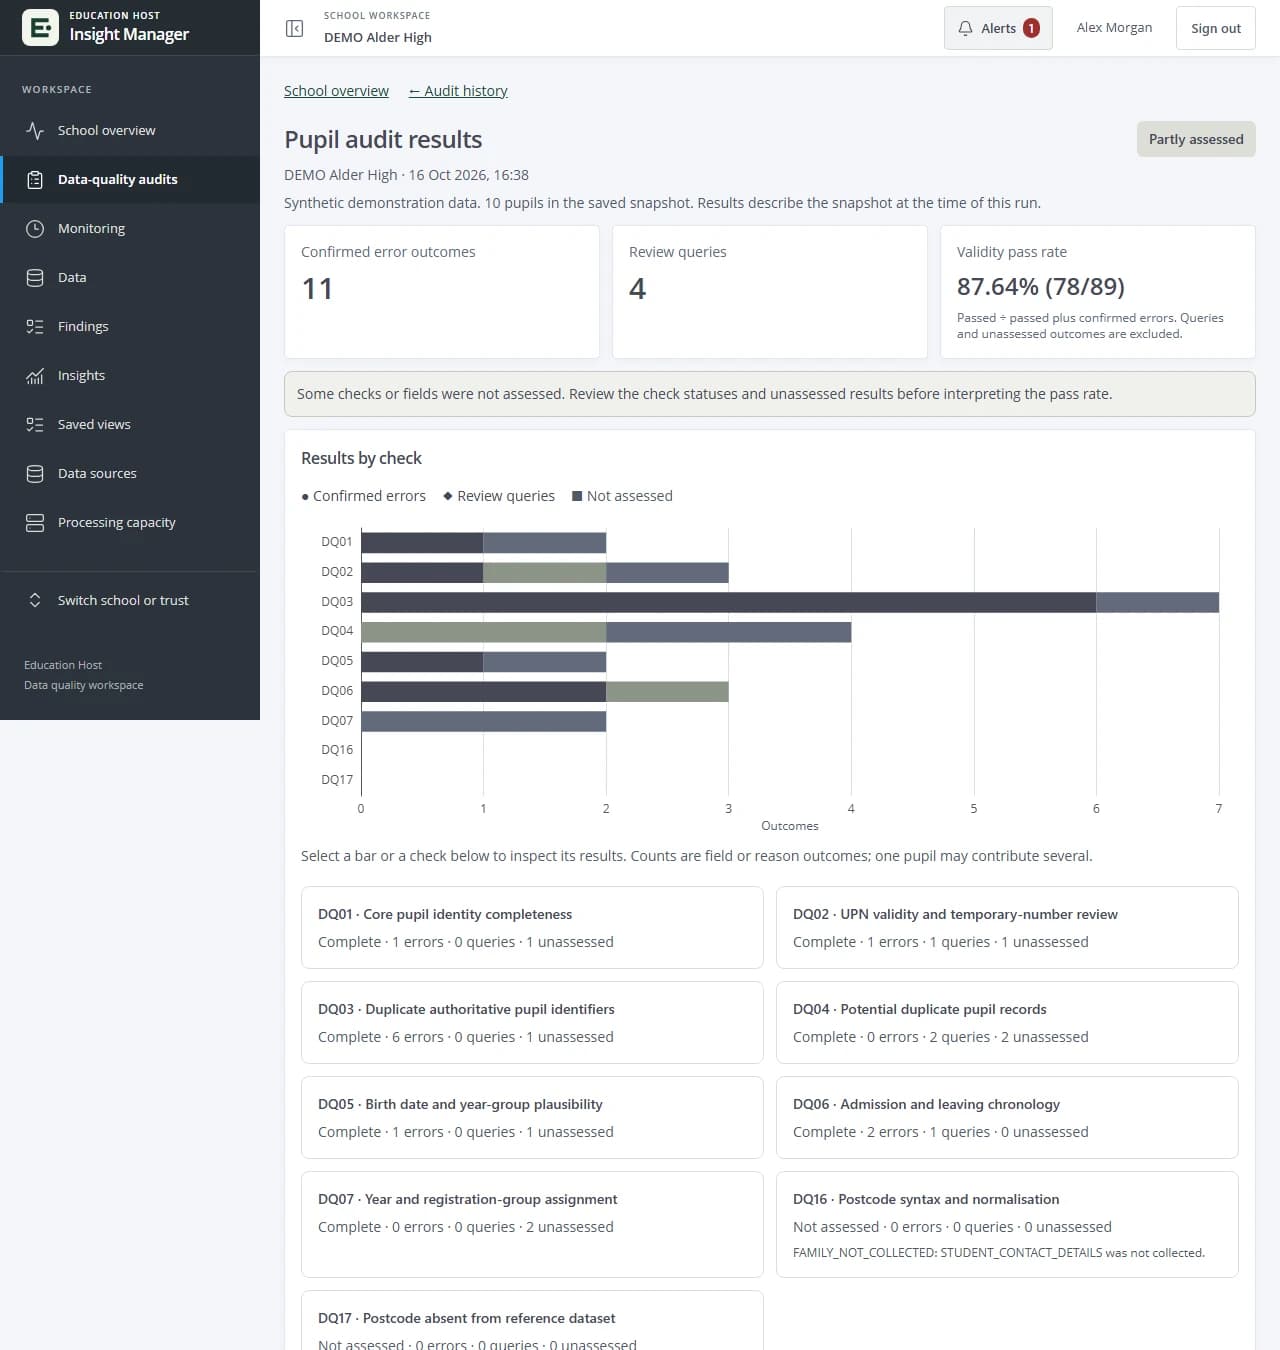The image size is (1280, 1350).
Task: Open DQ06 Admission and leaving chronology card
Action: click(x=1007, y=1117)
